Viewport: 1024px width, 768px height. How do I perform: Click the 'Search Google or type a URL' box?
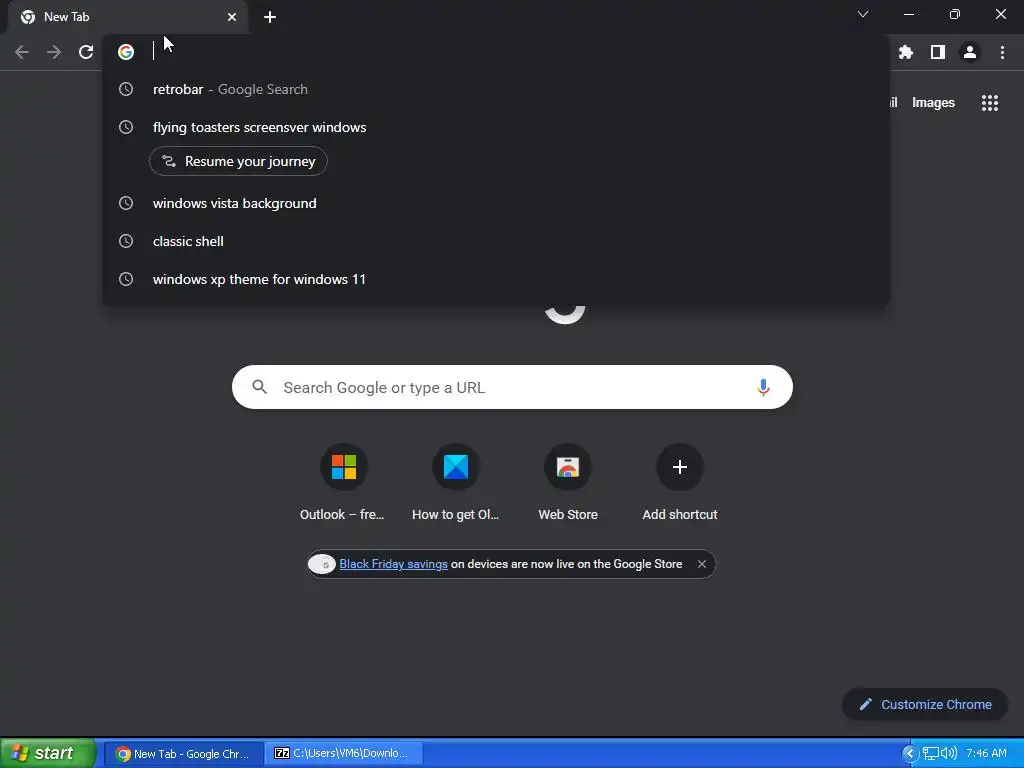(512, 387)
